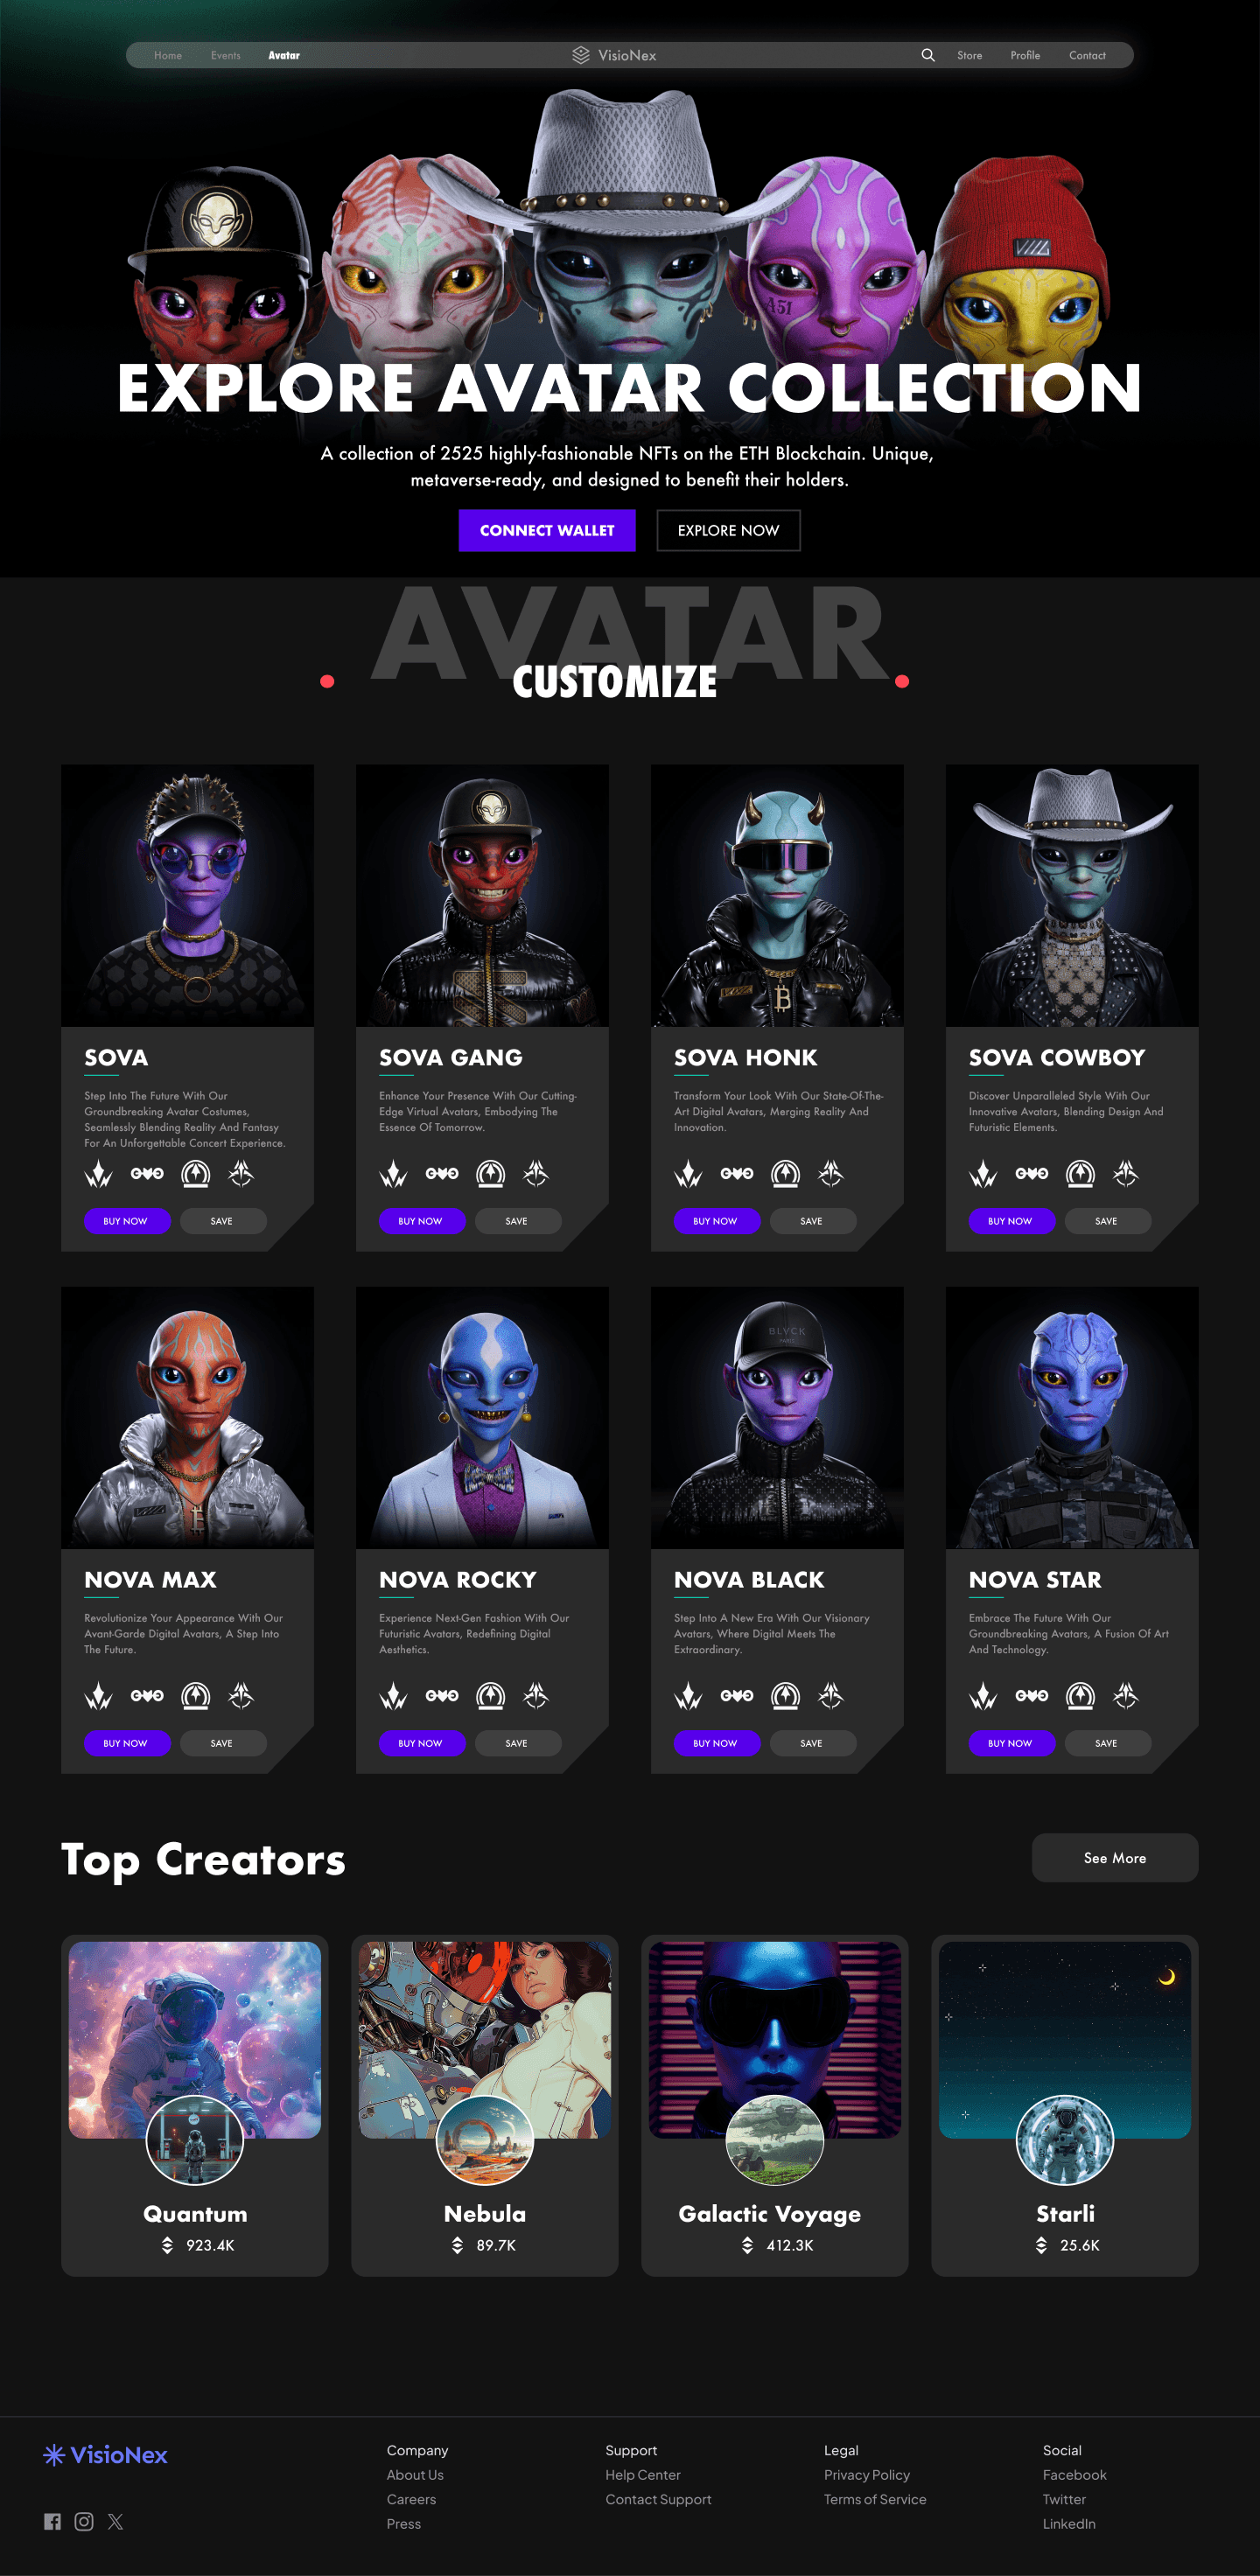Open the Privacy Policy footer link
Screen dimensions: 1260x2576
click(867, 2474)
